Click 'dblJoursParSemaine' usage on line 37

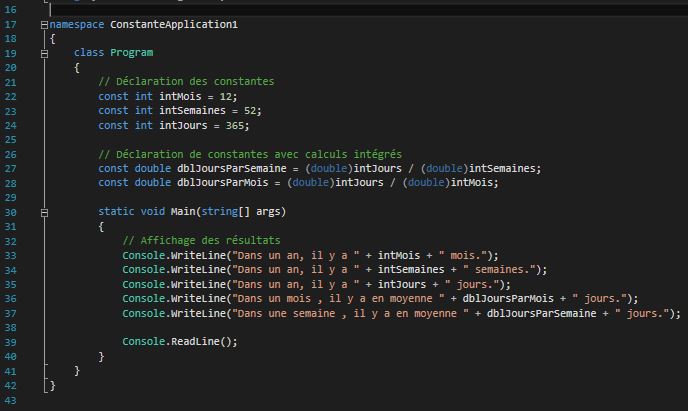point(541,313)
